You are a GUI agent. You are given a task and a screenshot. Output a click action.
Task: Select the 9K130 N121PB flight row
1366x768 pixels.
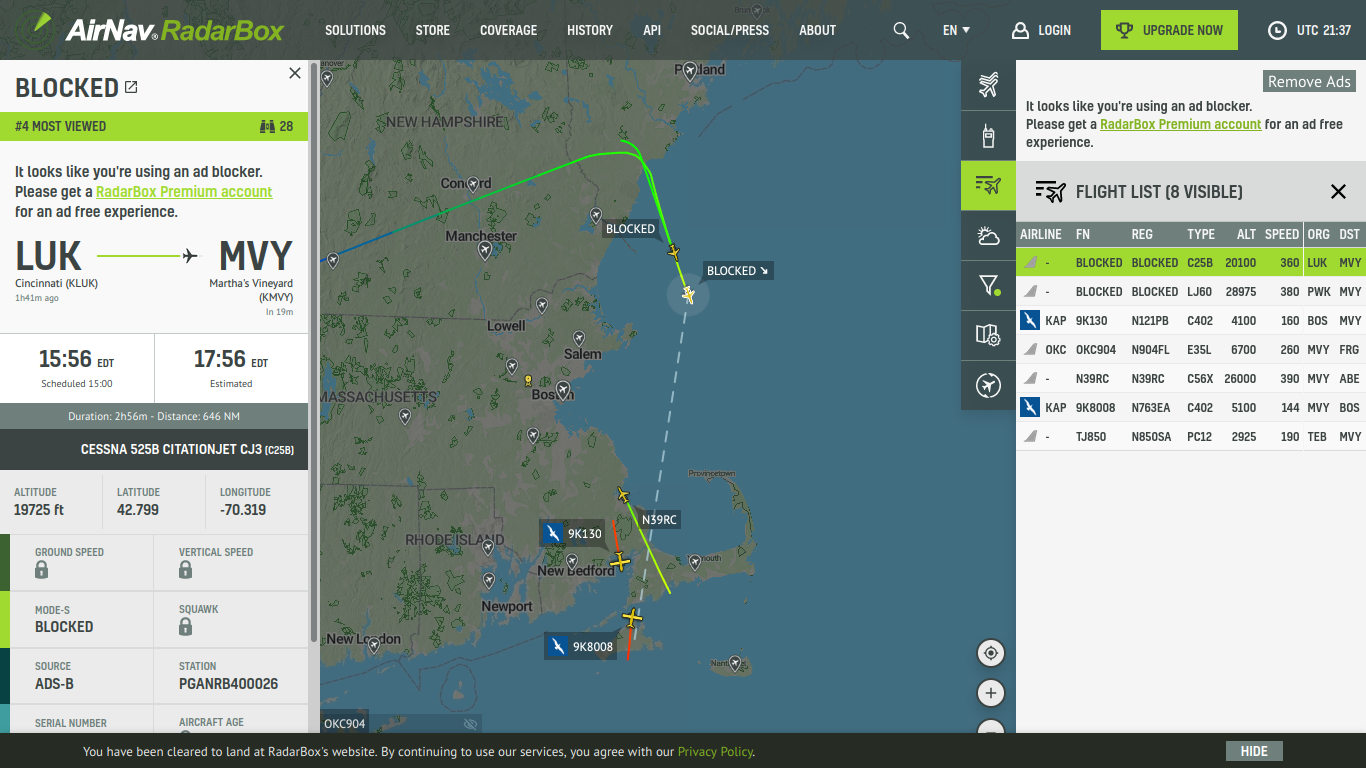point(1191,320)
